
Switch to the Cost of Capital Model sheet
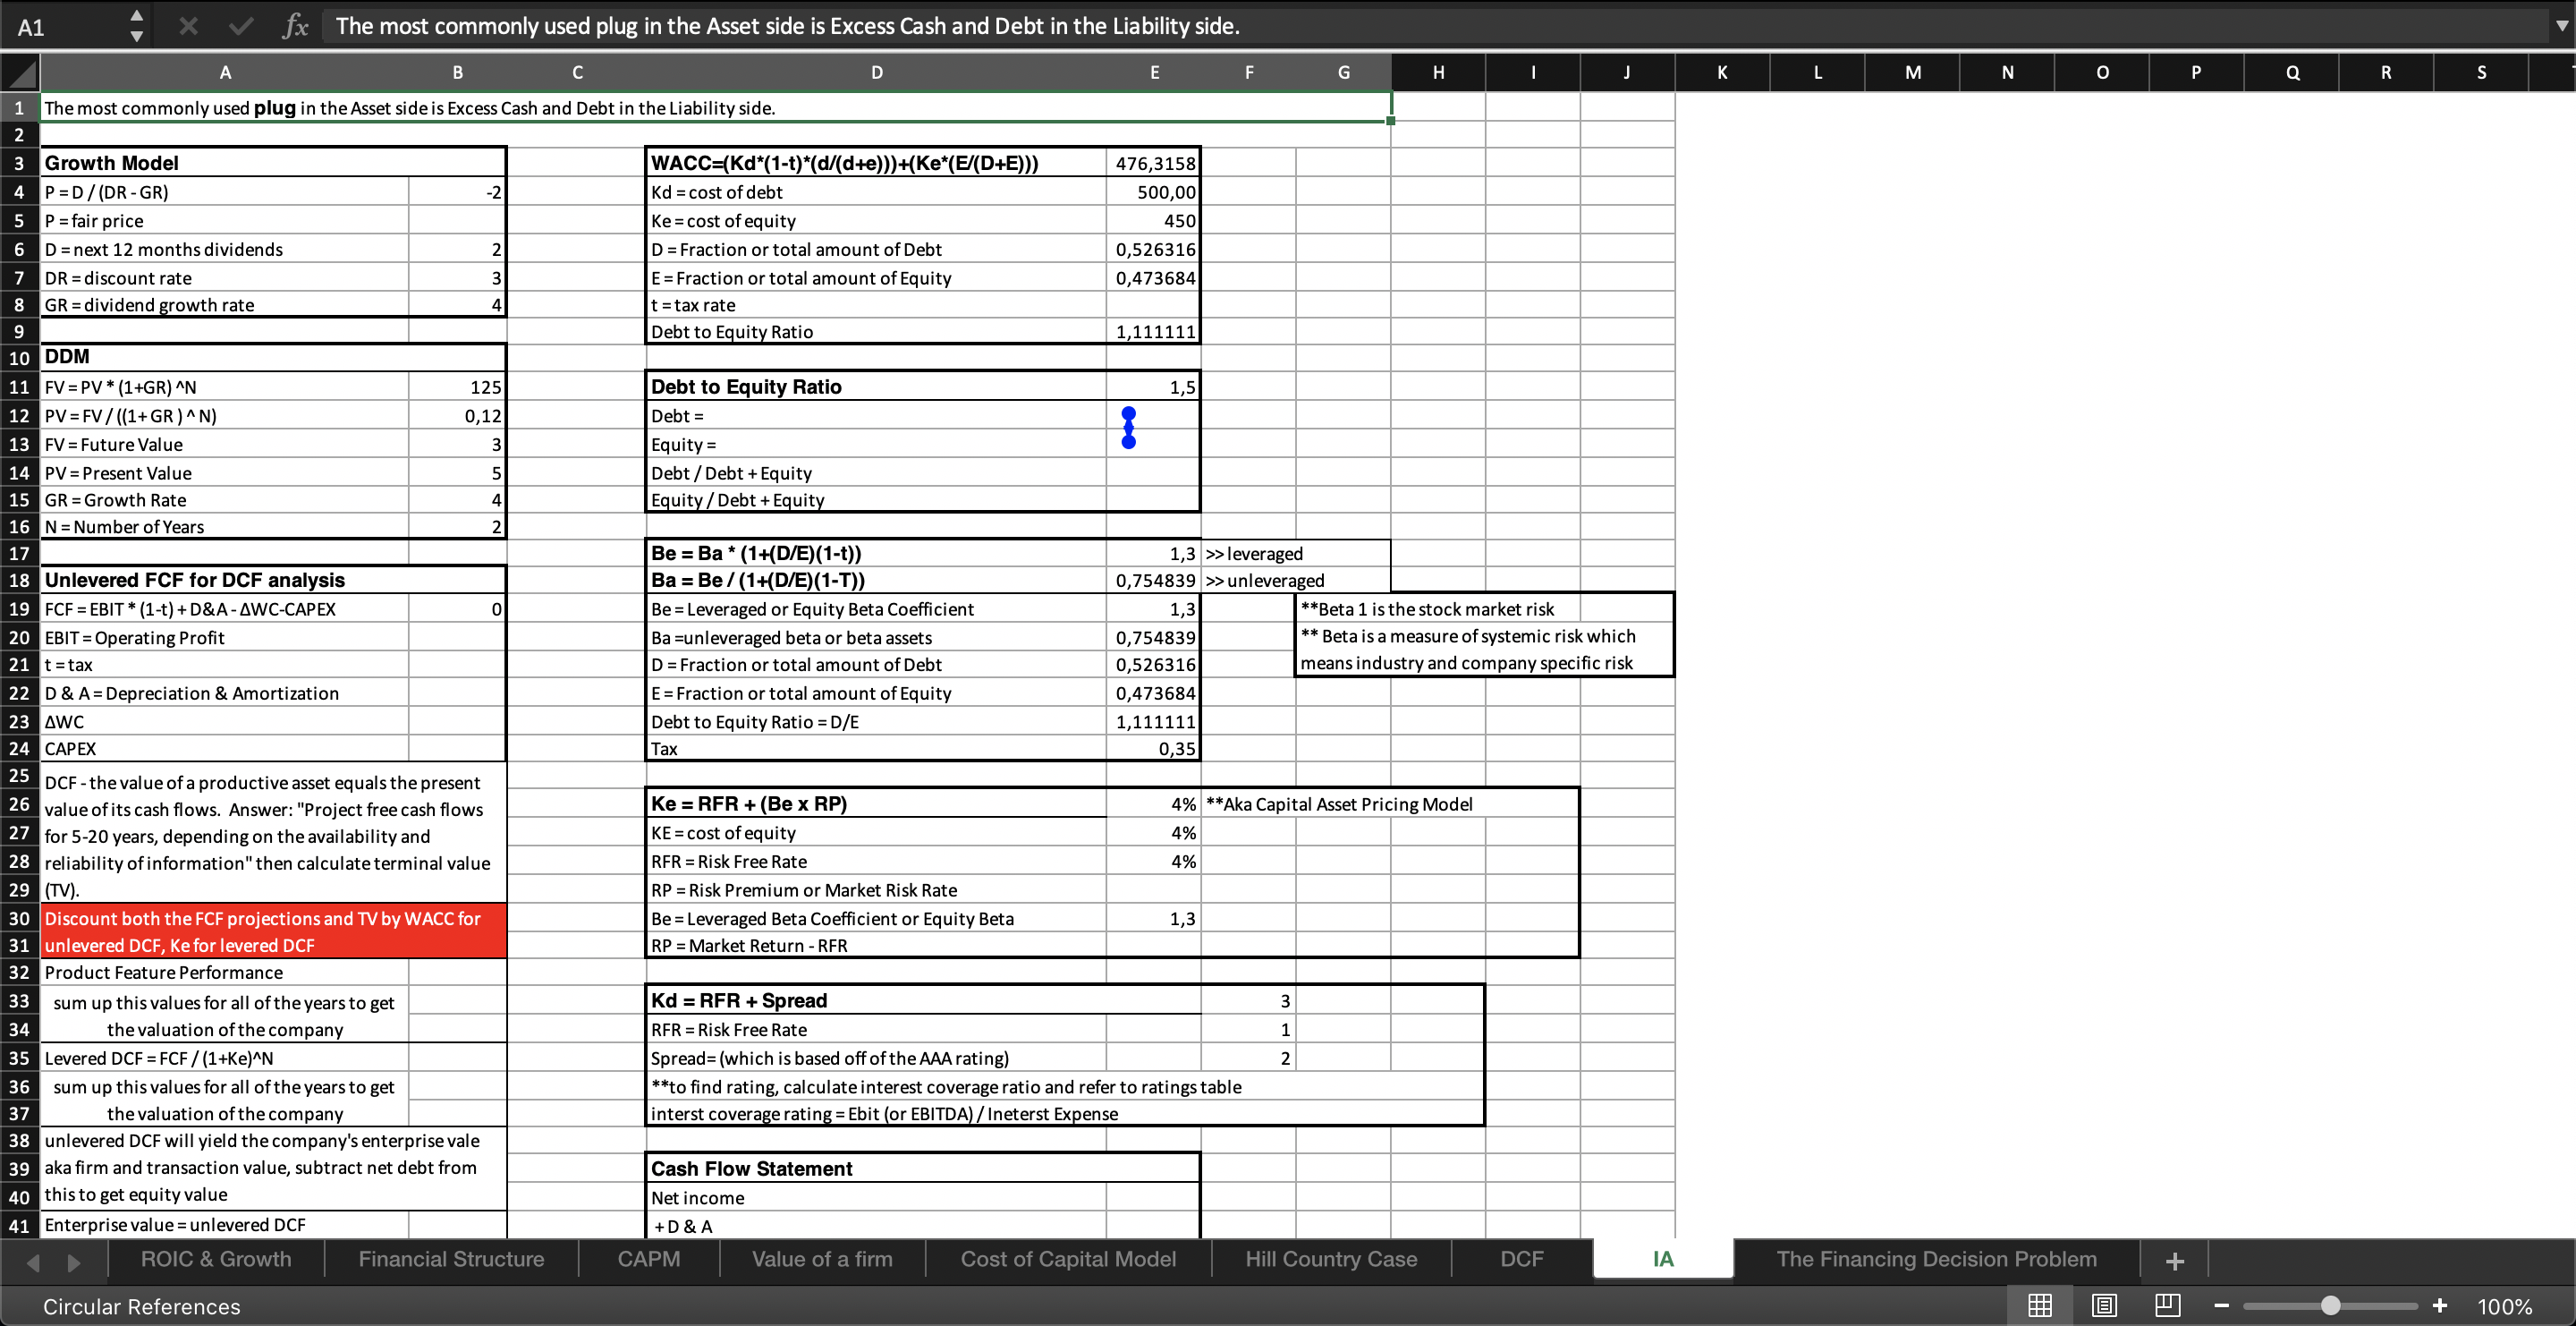coord(1068,1259)
